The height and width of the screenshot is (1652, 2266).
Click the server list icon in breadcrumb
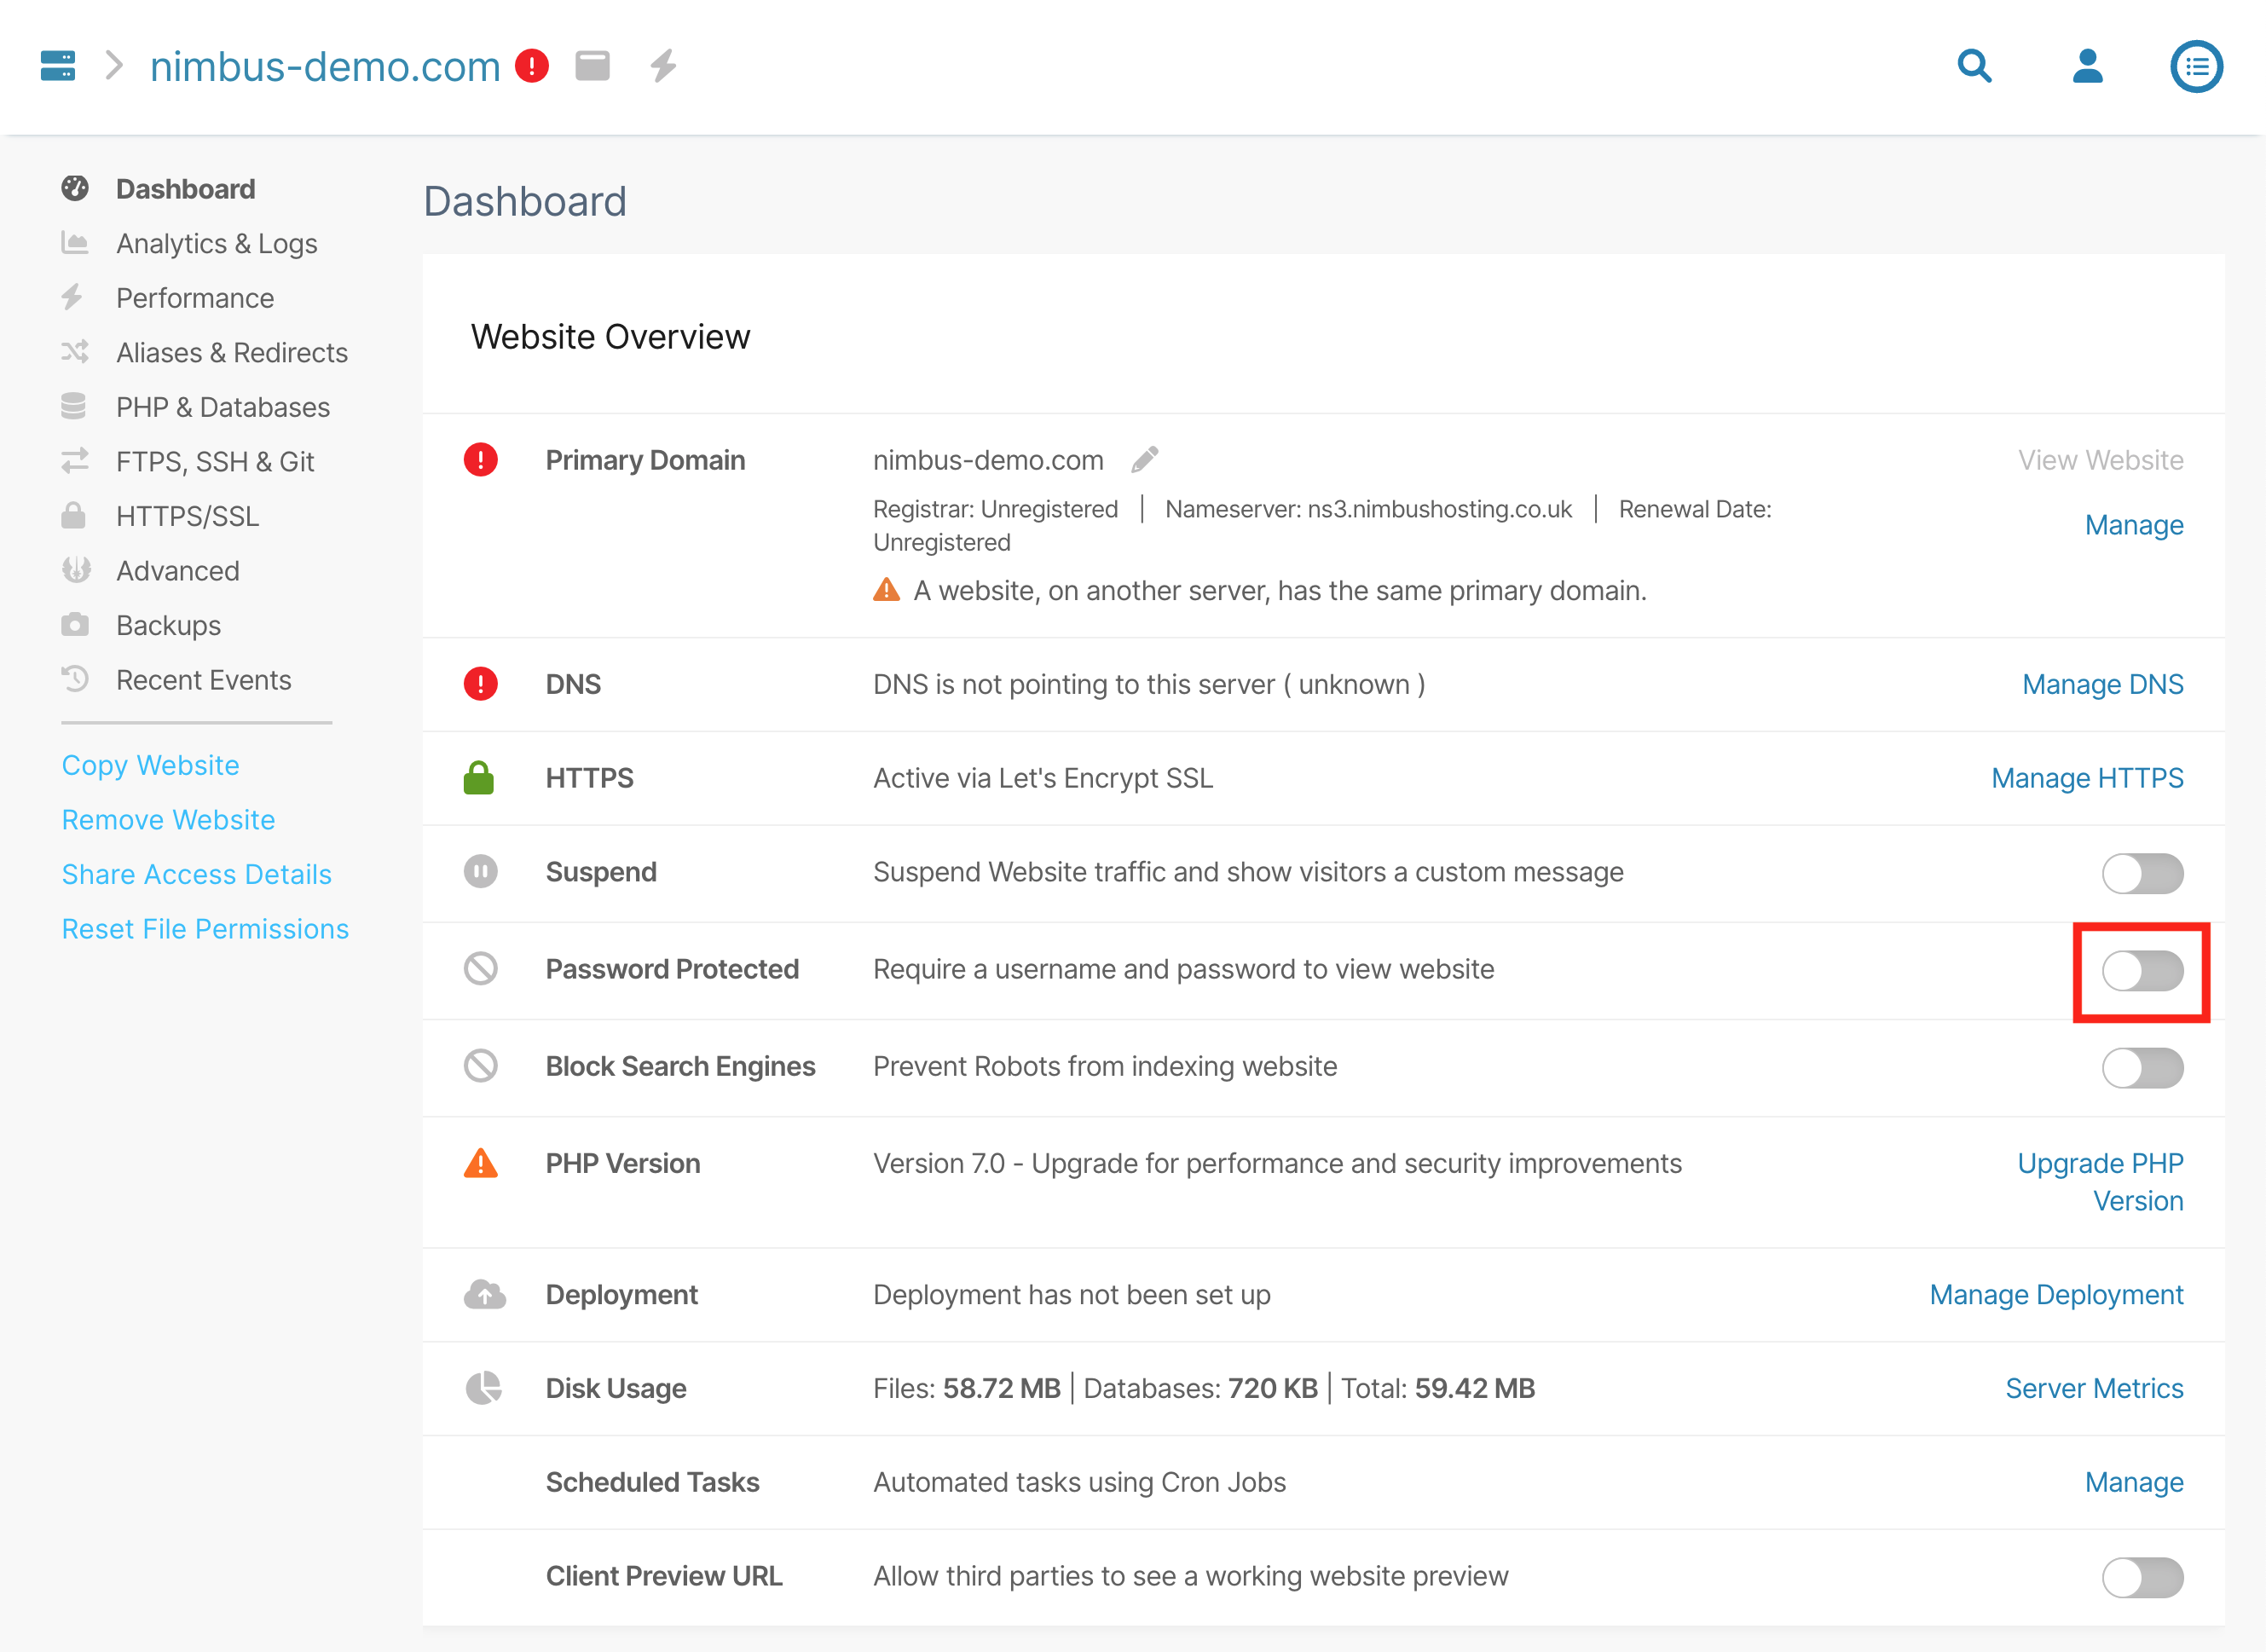[x=57, y=66]
